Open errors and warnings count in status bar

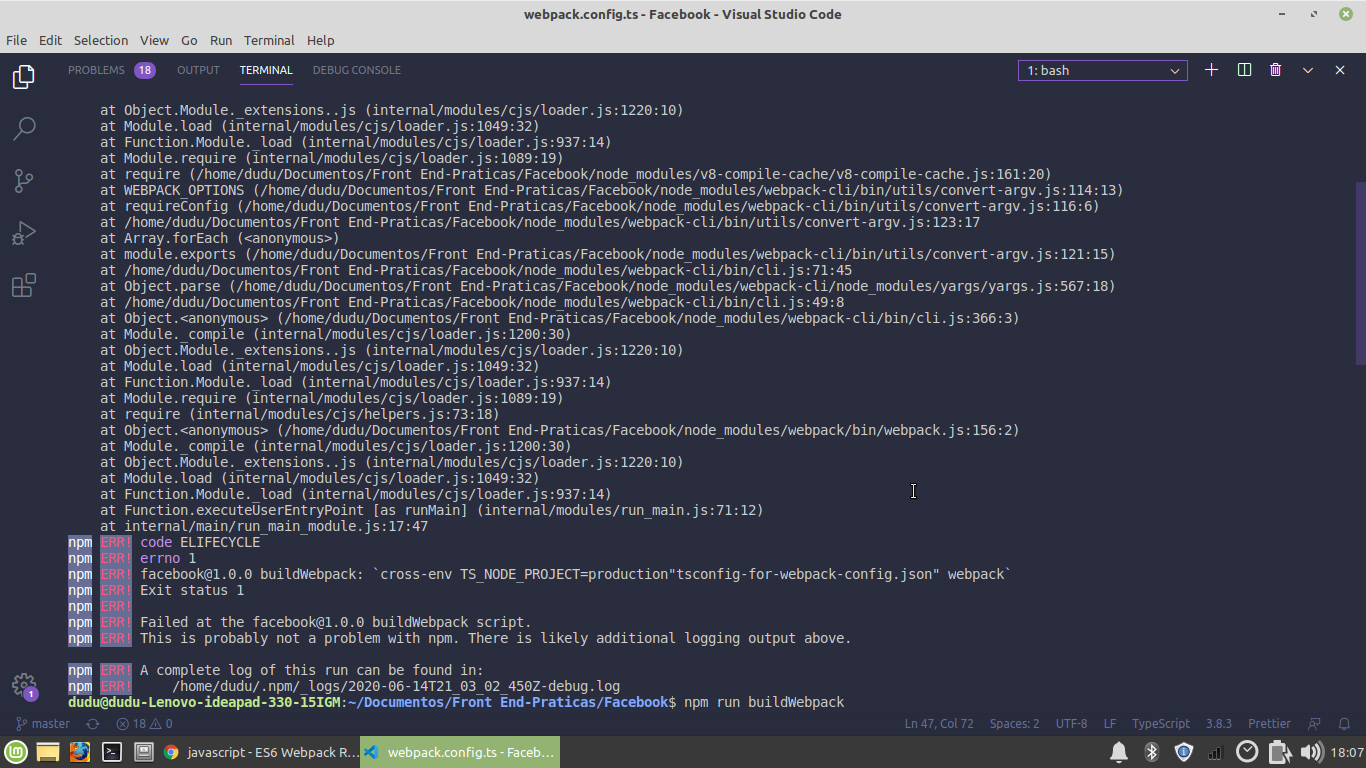coord(144,724)
